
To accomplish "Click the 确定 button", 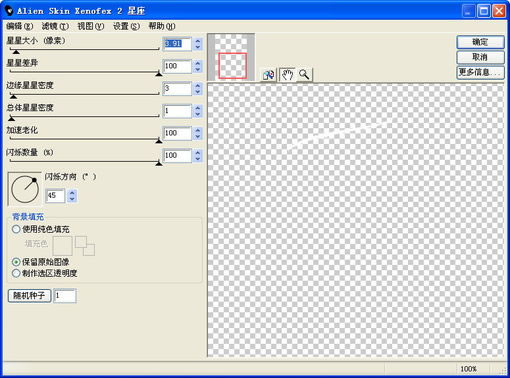I will click(x=480, y=42).
